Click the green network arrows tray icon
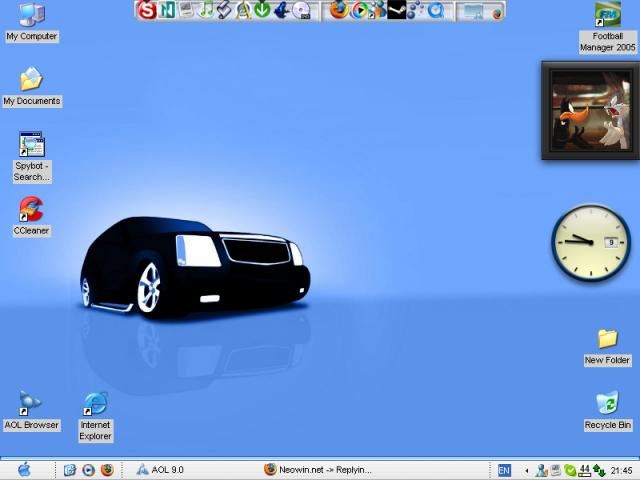 (x=598, y=470)
